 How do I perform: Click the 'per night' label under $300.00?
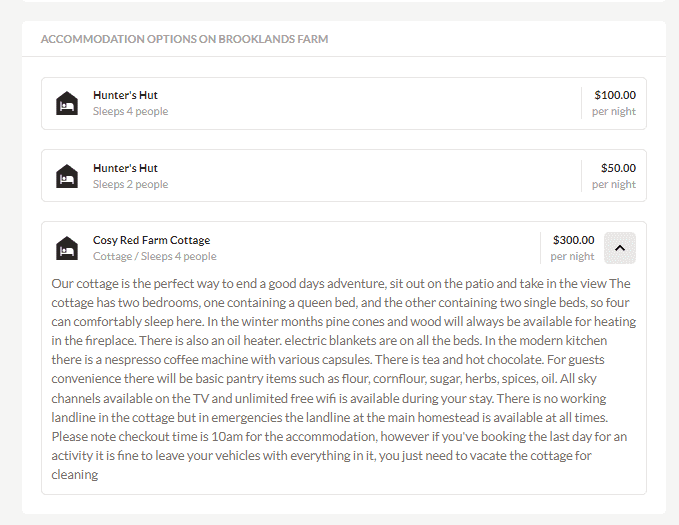572,256
